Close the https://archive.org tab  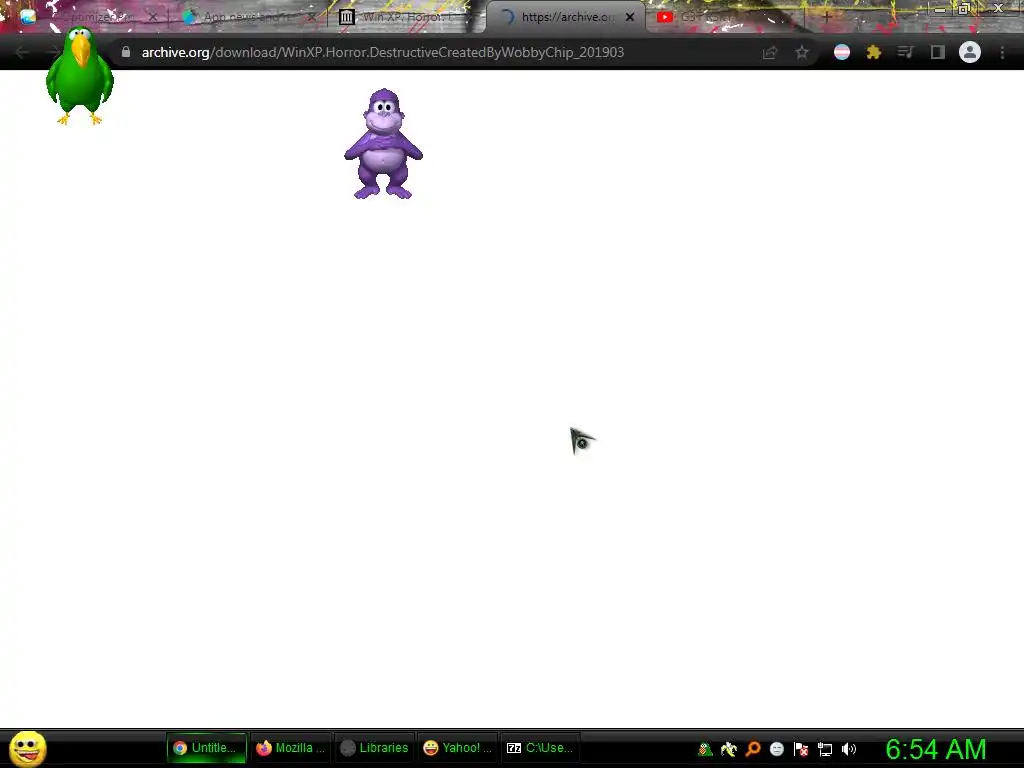(x=630, y=18)
